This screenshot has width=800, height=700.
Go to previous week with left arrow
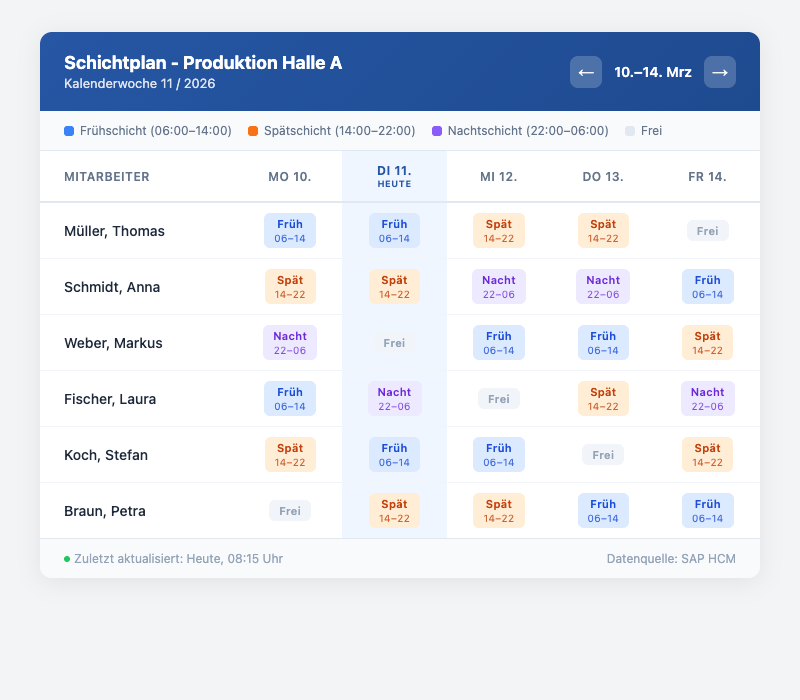coord(586,72)
